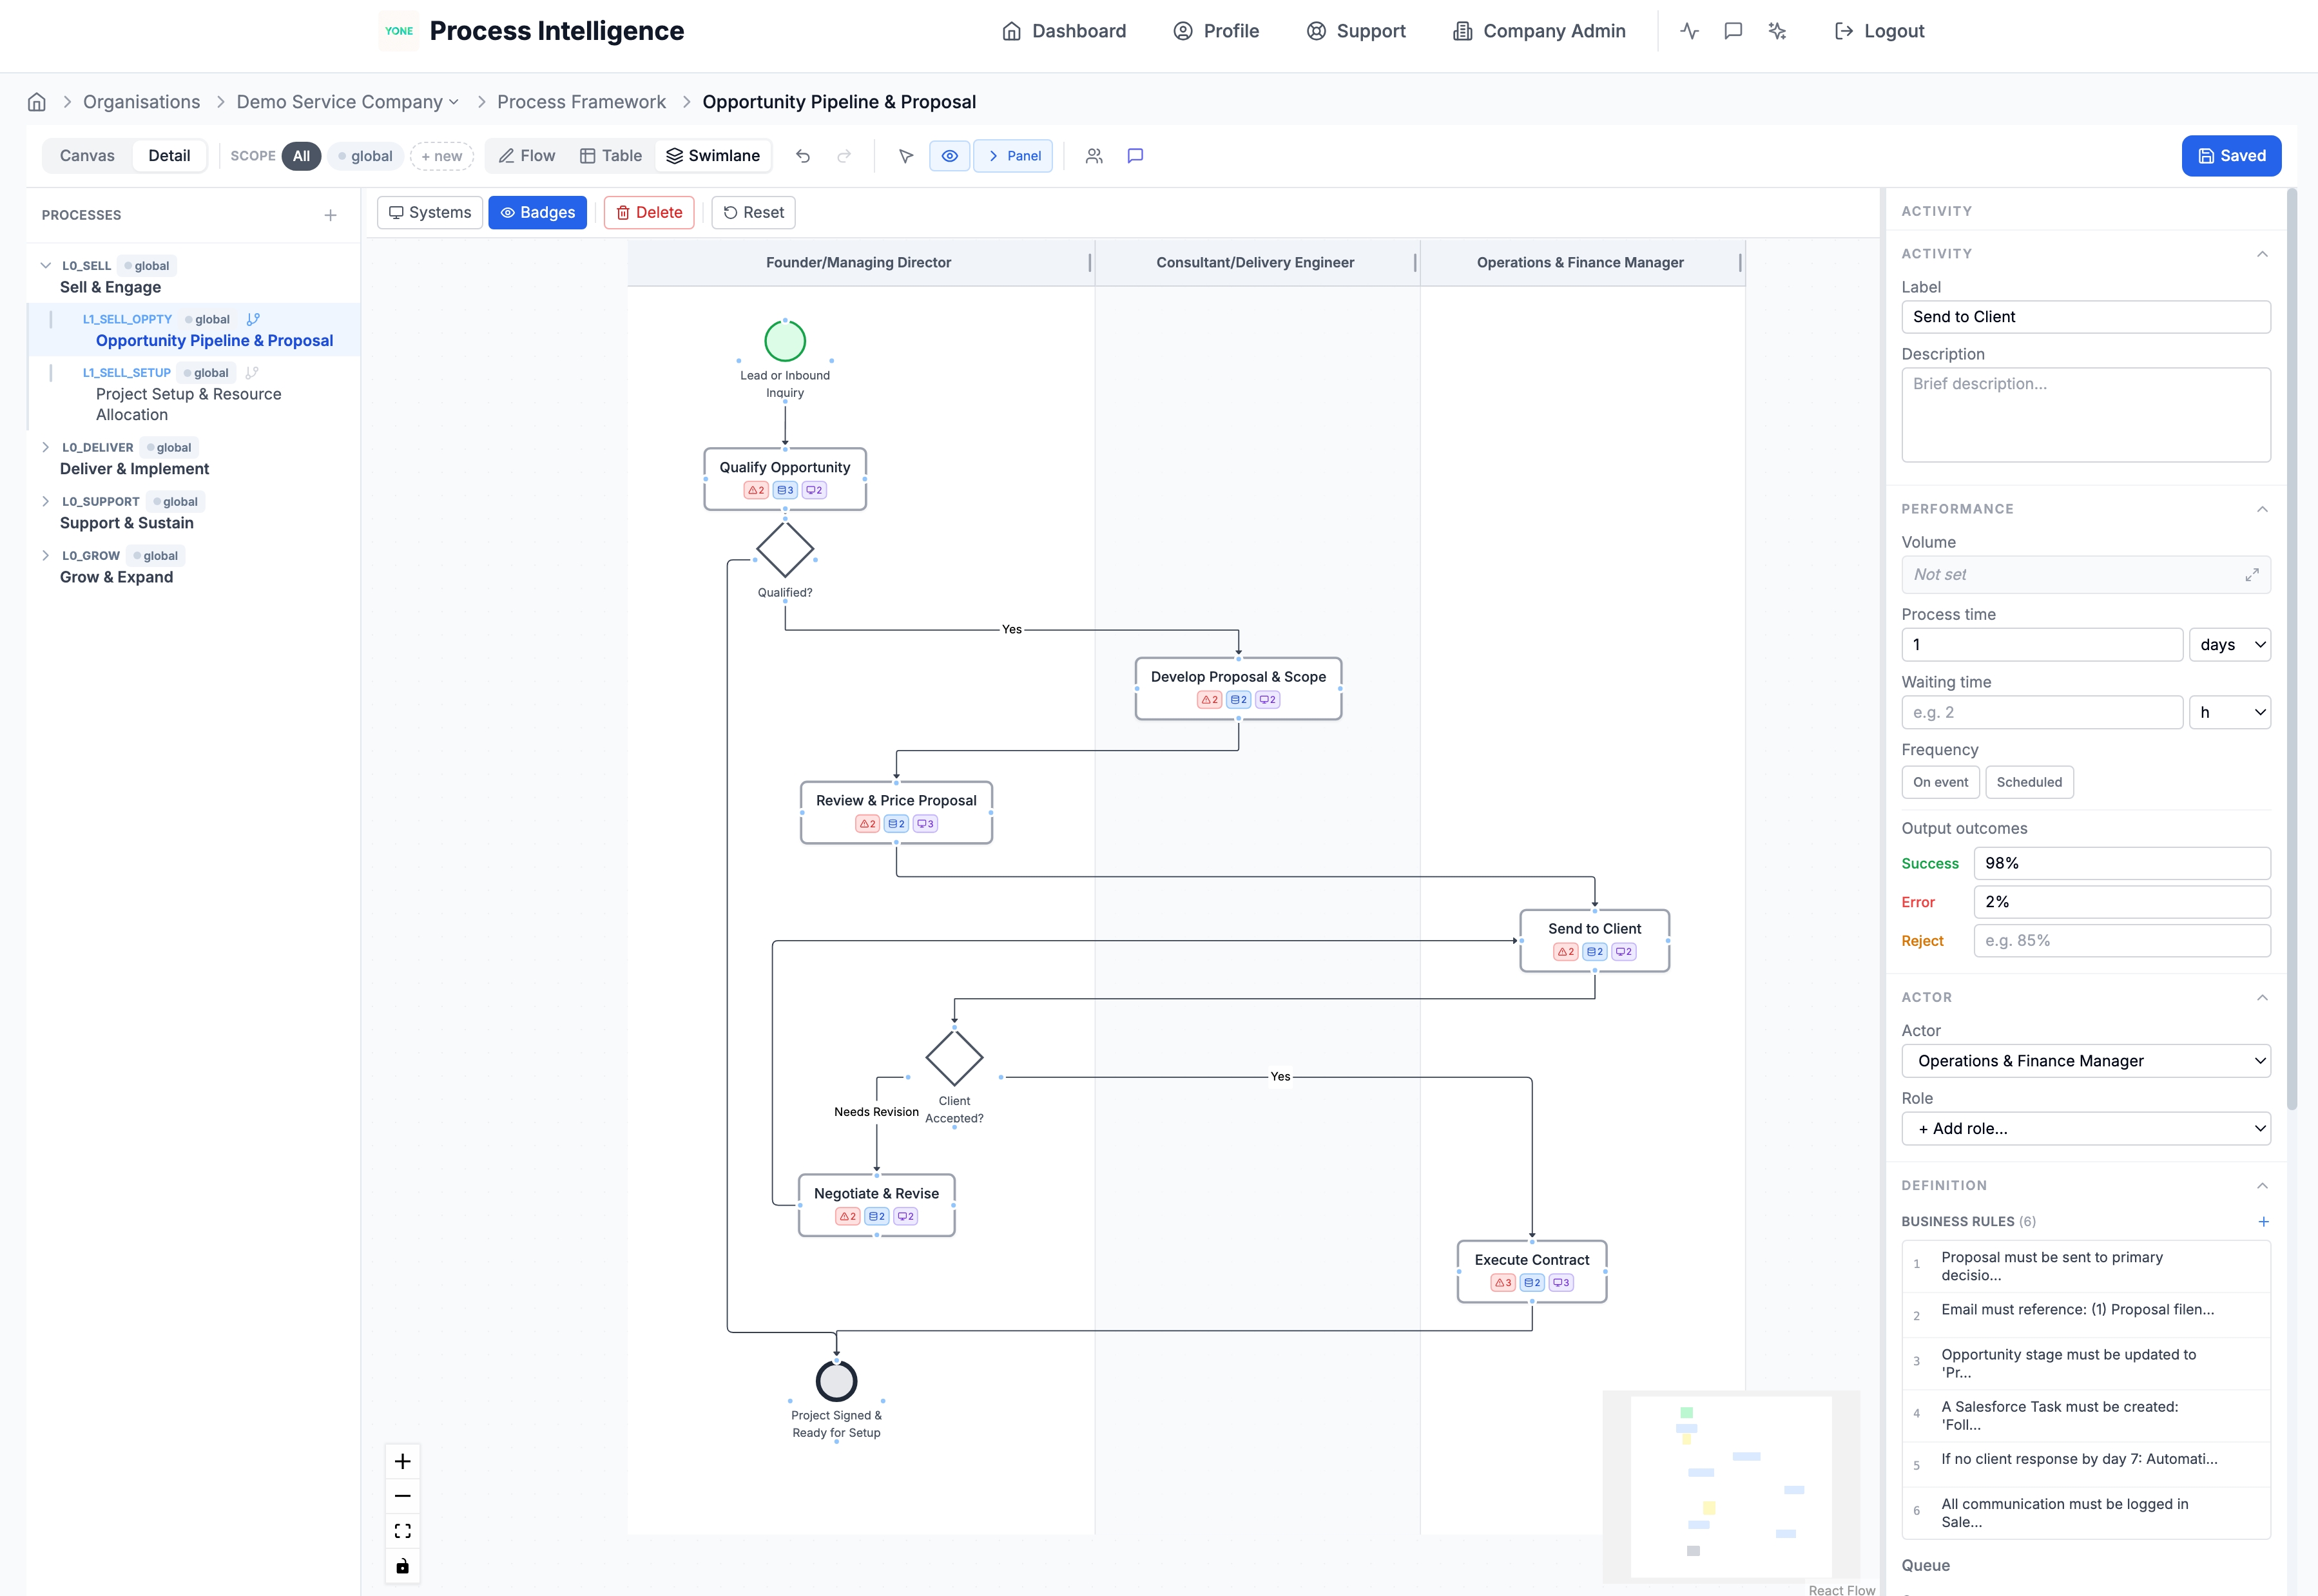Zoom out on the canvas

point(403,1496)
